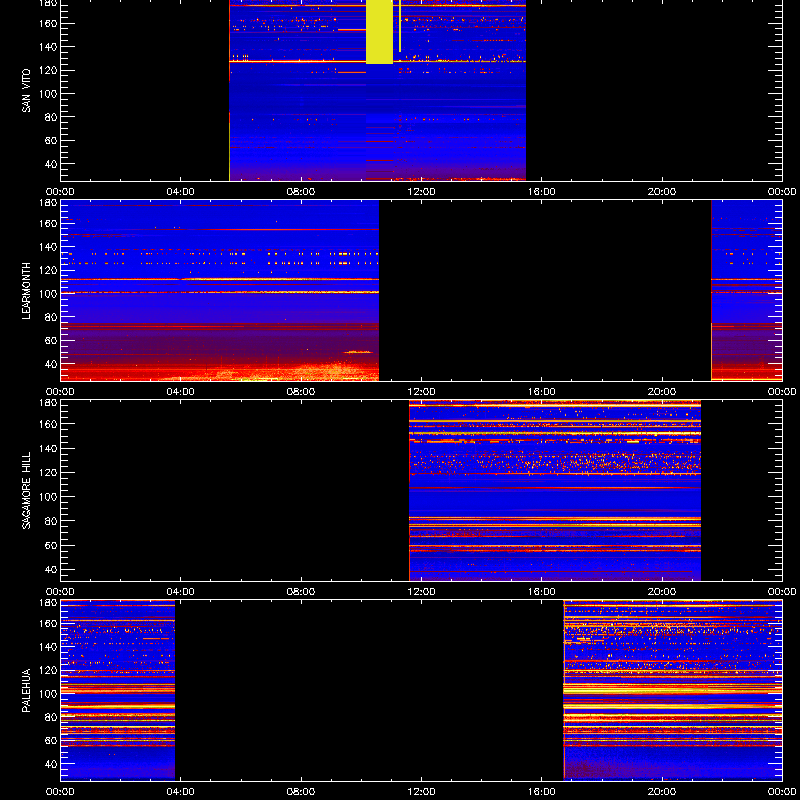Click the 12:00 time label under San Vito plot
Viewport: 800px width, 800px height.
click(421, 192)
